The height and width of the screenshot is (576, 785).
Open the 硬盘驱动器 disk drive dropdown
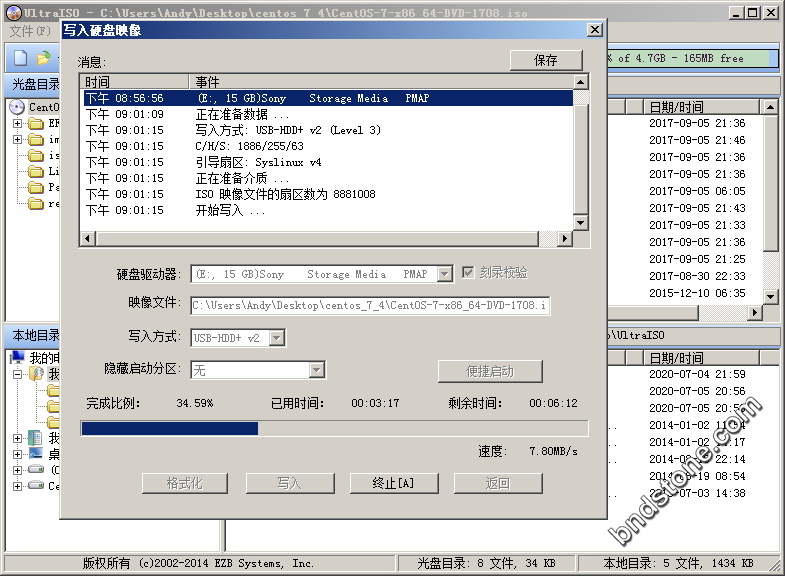445,274
